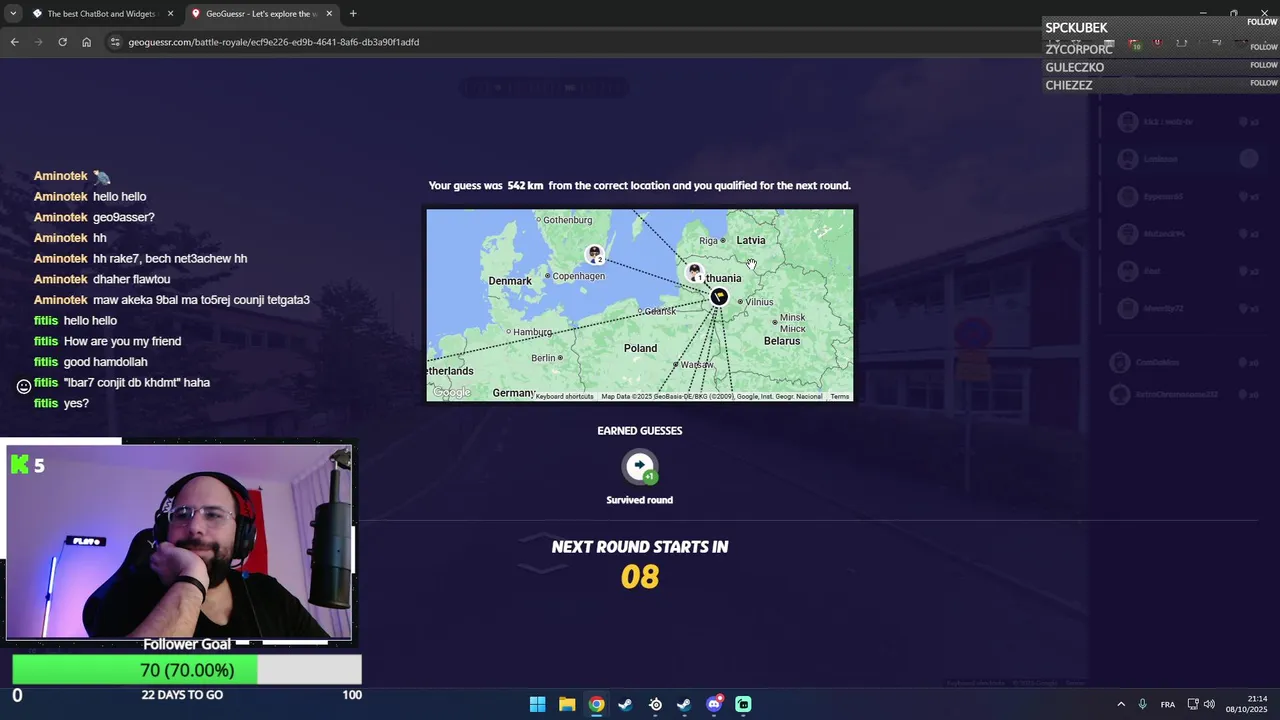Open the map Terms link

840,397
